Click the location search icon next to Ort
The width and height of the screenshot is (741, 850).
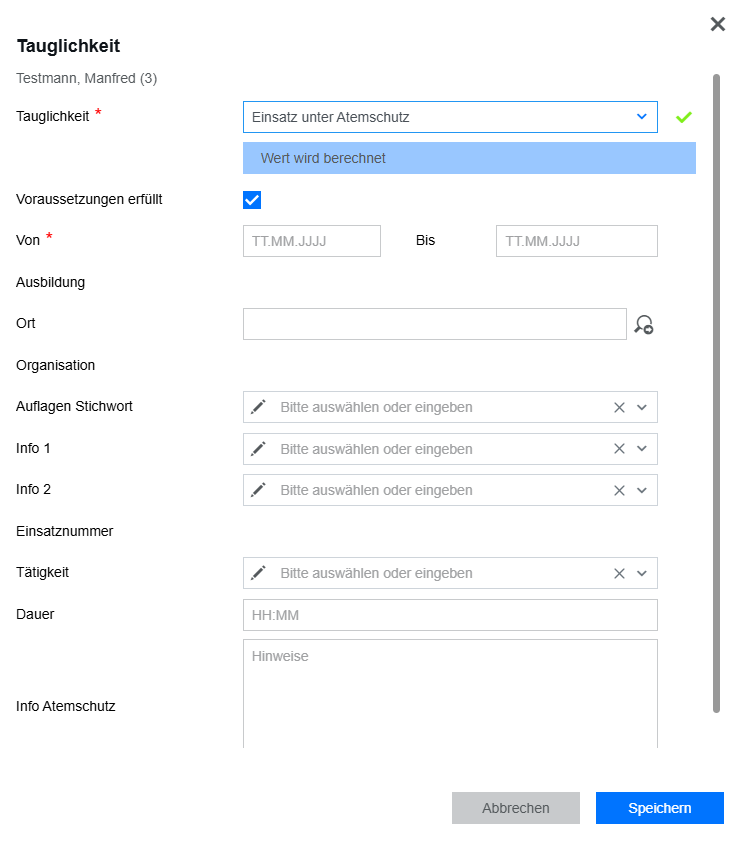click(643, 325)
